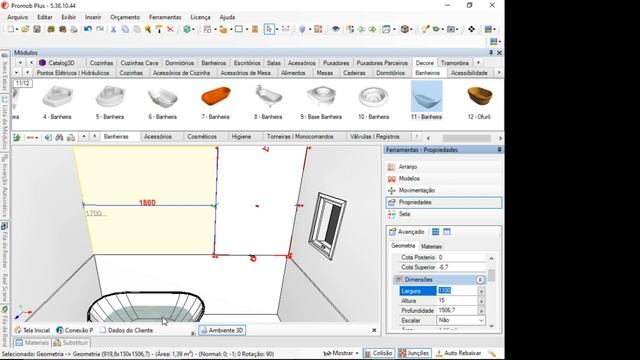Select Seta in the tools panel
Screen dimensions: 640x360
pyautogui.click(x=443, y=214)
